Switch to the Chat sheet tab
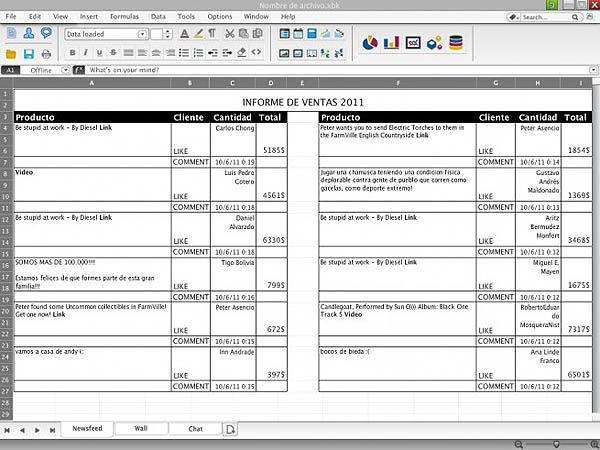 pyautogui.click(x=196, y=429)
